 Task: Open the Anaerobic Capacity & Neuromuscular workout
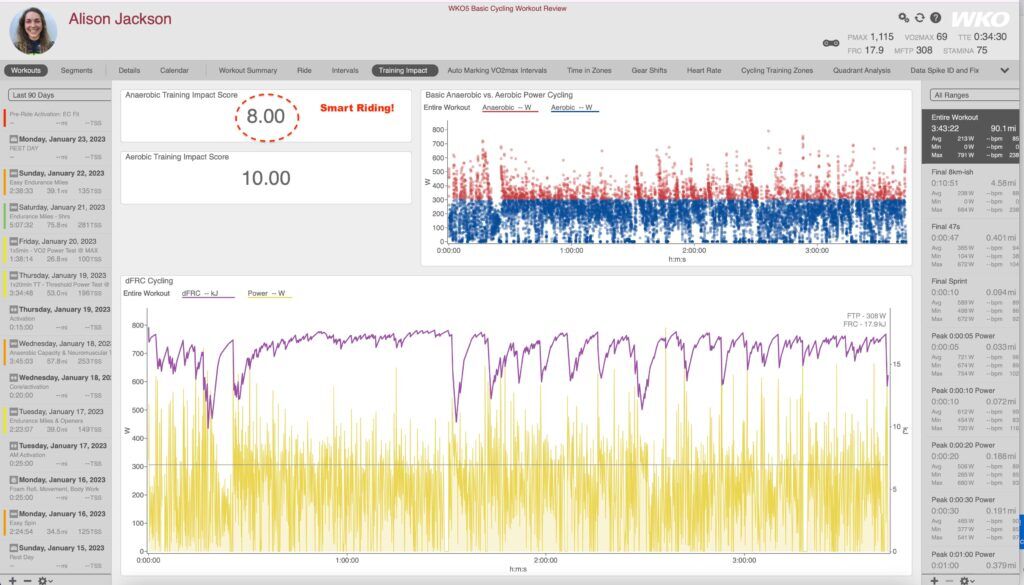tap(57, 352)
